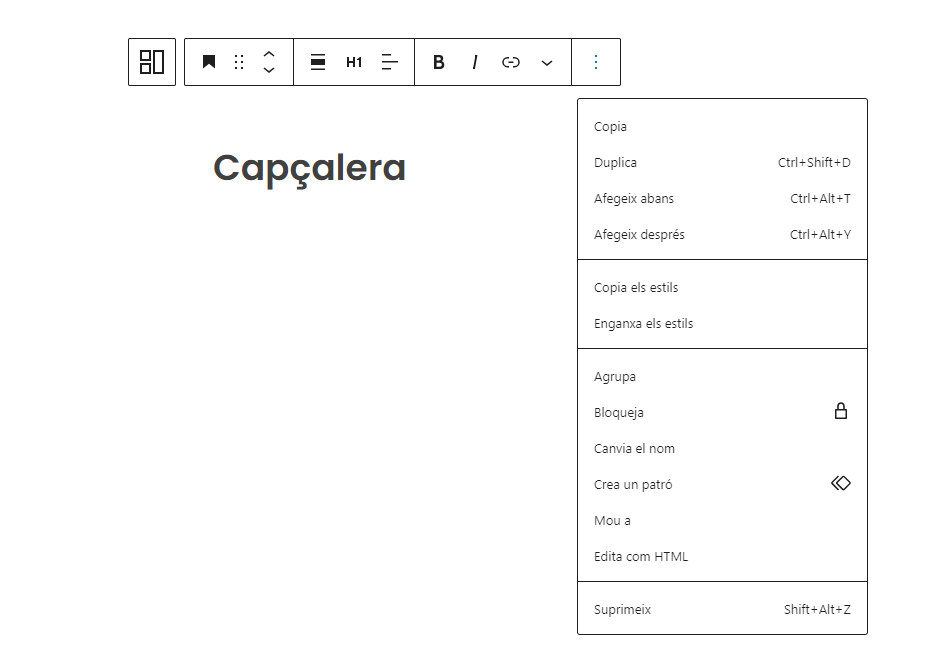Expand more formatting options chevron
927x648 pixels.
point(547,62)
